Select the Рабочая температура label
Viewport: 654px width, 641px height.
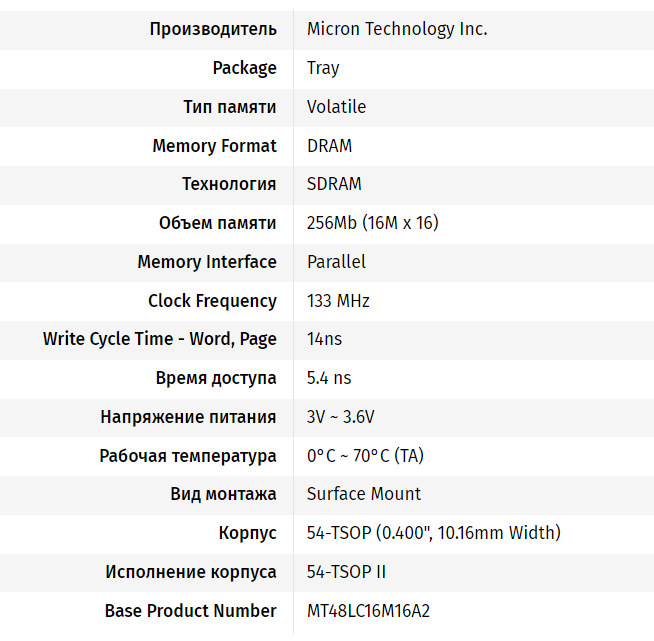[188, 456]
